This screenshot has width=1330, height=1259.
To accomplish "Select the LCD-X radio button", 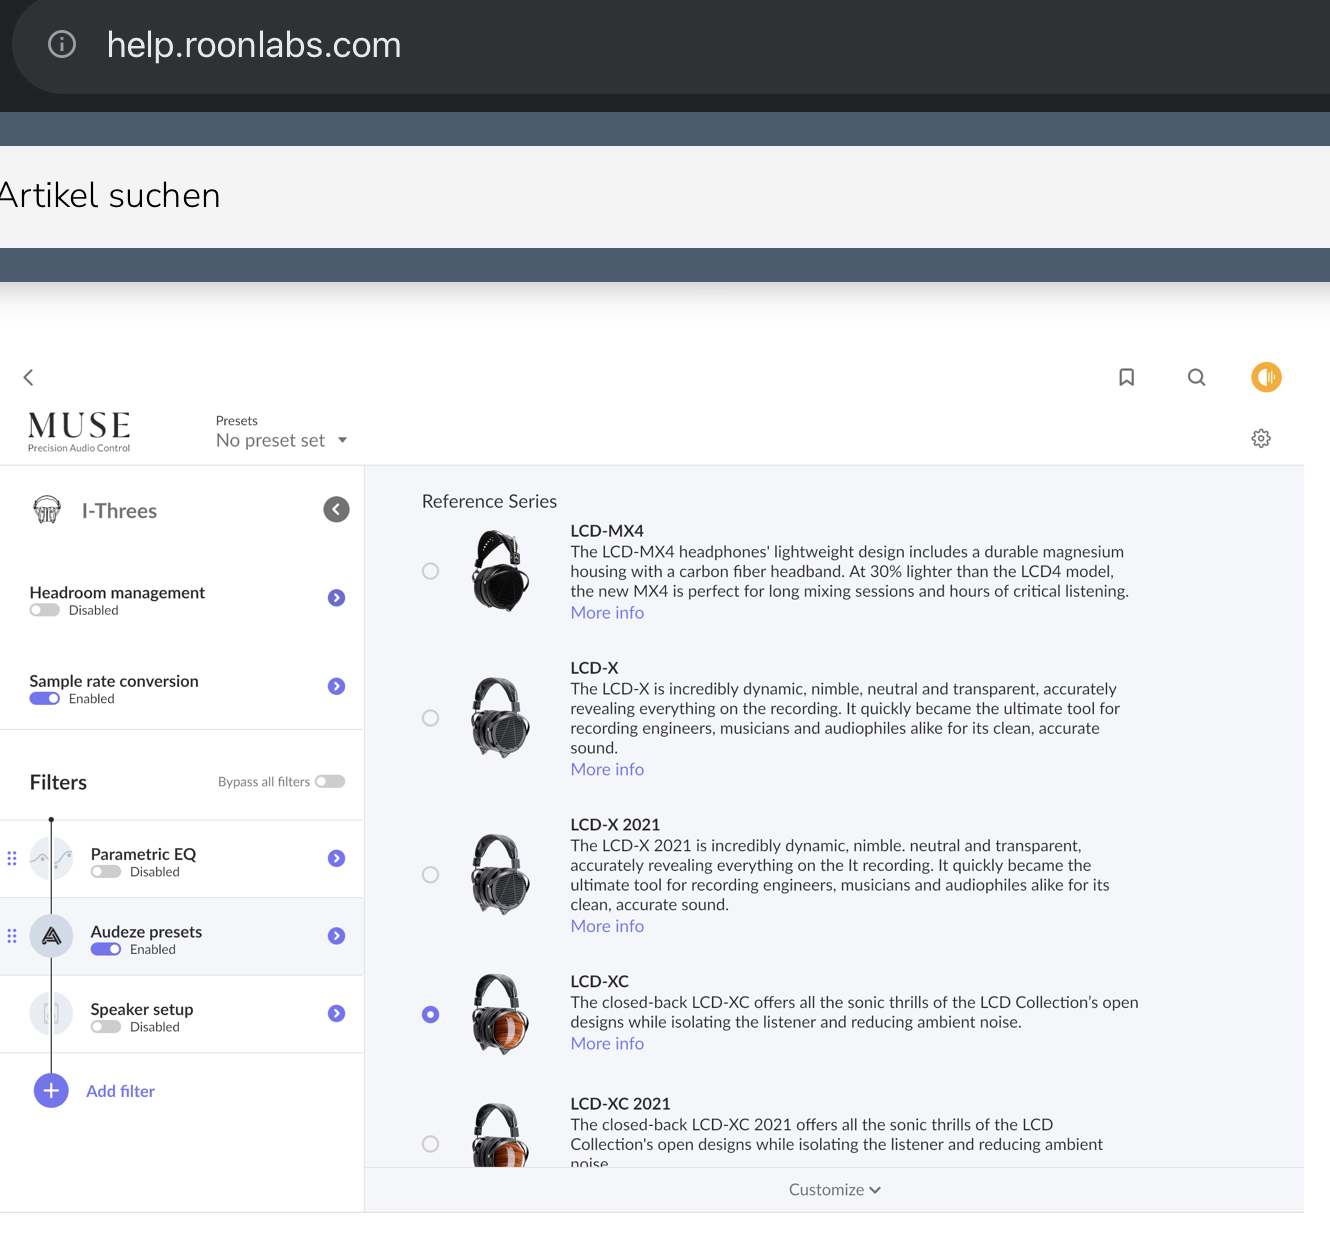I will 430,718.
